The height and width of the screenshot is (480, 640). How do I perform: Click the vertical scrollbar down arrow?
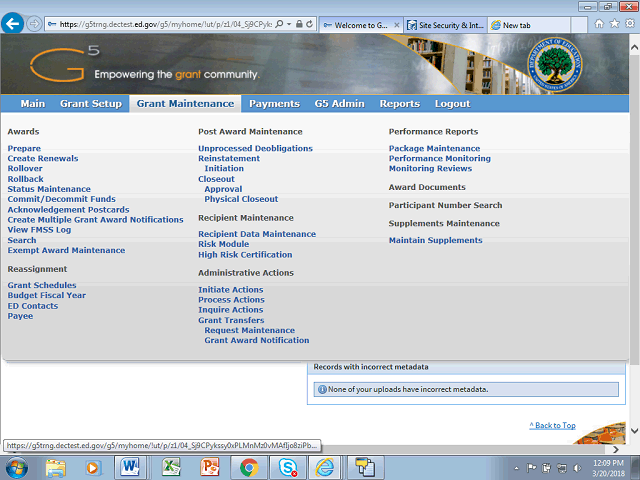[634, 431]
